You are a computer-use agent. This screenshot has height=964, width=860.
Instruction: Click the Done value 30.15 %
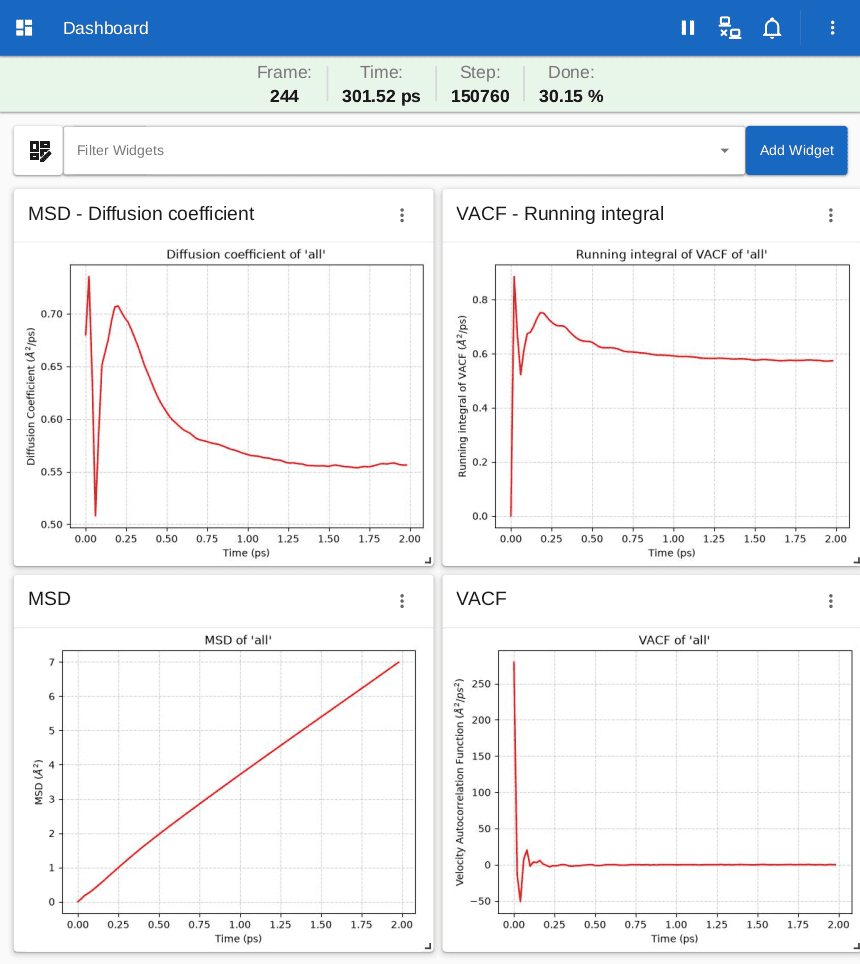click(x=571, y=97)
